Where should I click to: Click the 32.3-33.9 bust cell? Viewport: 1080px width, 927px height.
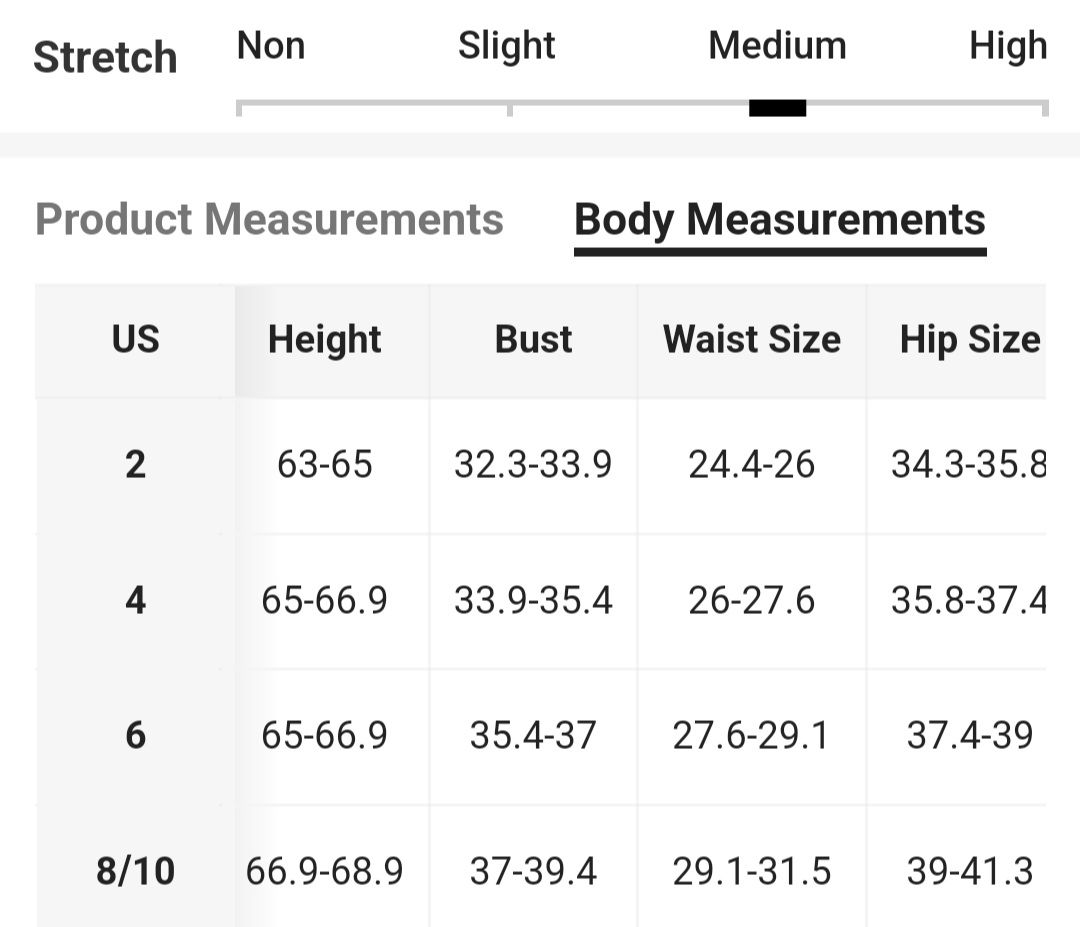533,465
